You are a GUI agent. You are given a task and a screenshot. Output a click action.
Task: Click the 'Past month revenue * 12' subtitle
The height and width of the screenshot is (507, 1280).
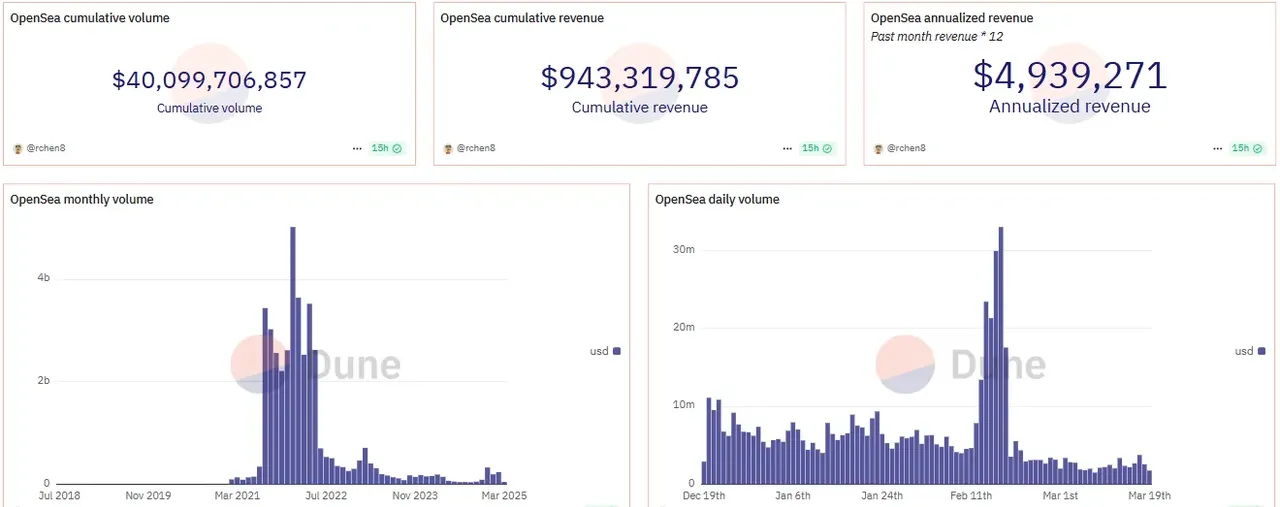click(937, 36)
